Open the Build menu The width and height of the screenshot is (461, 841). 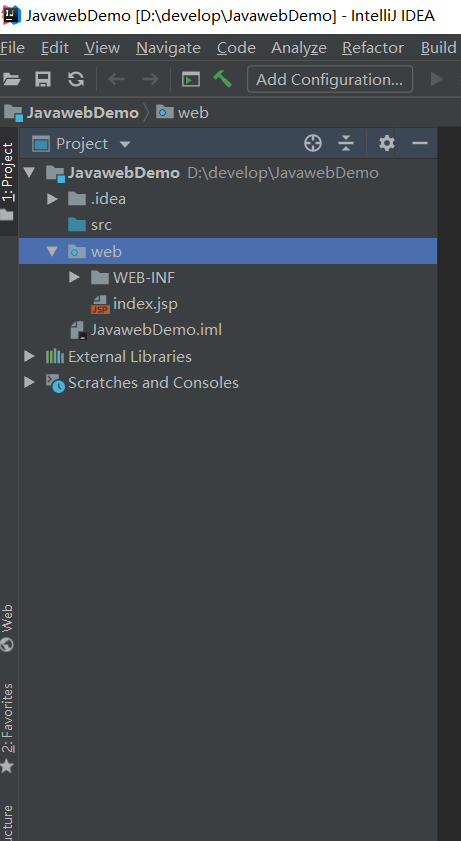438,48
